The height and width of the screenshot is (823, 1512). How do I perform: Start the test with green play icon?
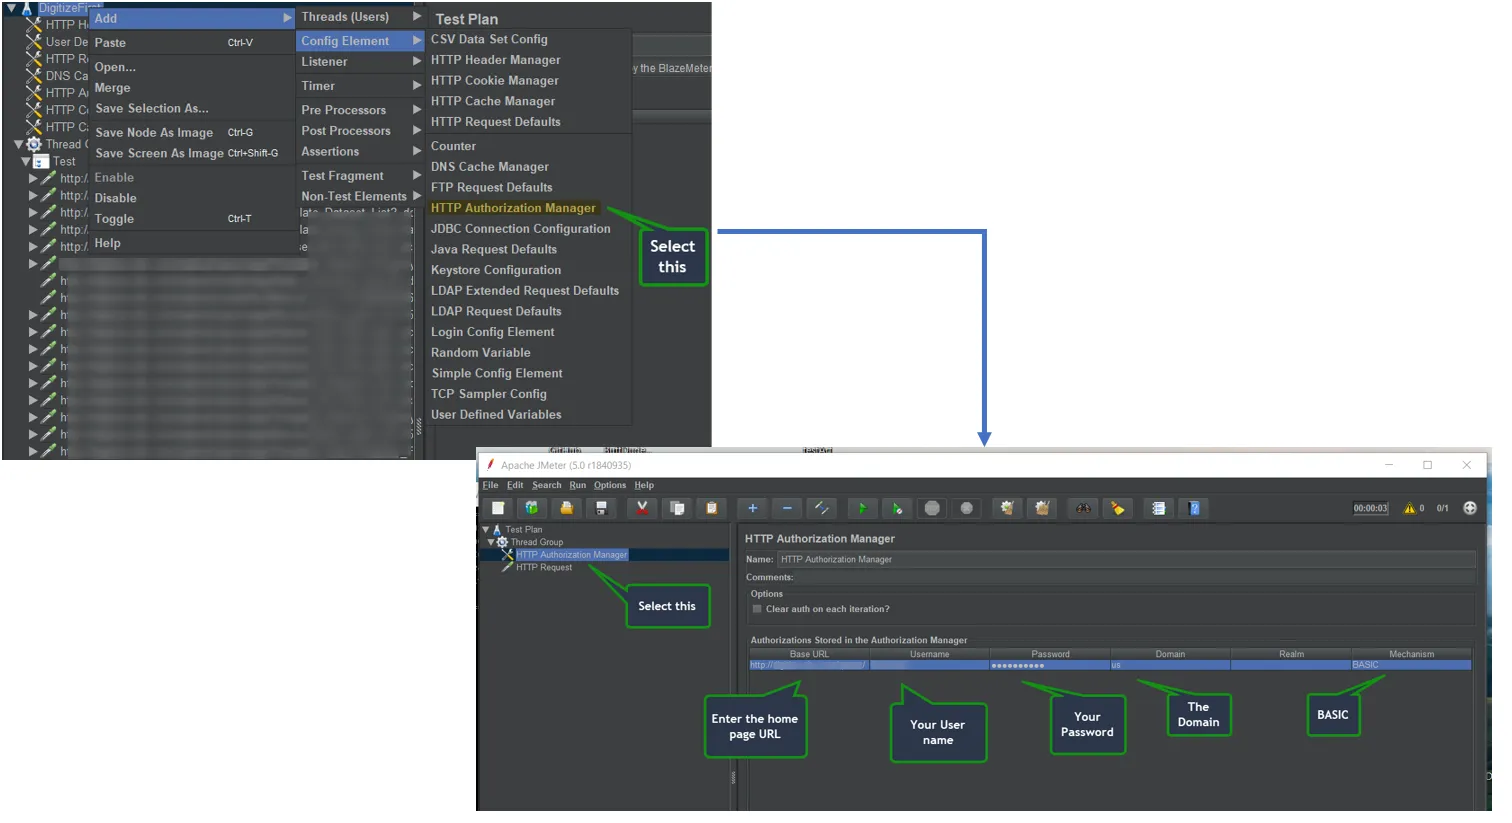(862, 508)
